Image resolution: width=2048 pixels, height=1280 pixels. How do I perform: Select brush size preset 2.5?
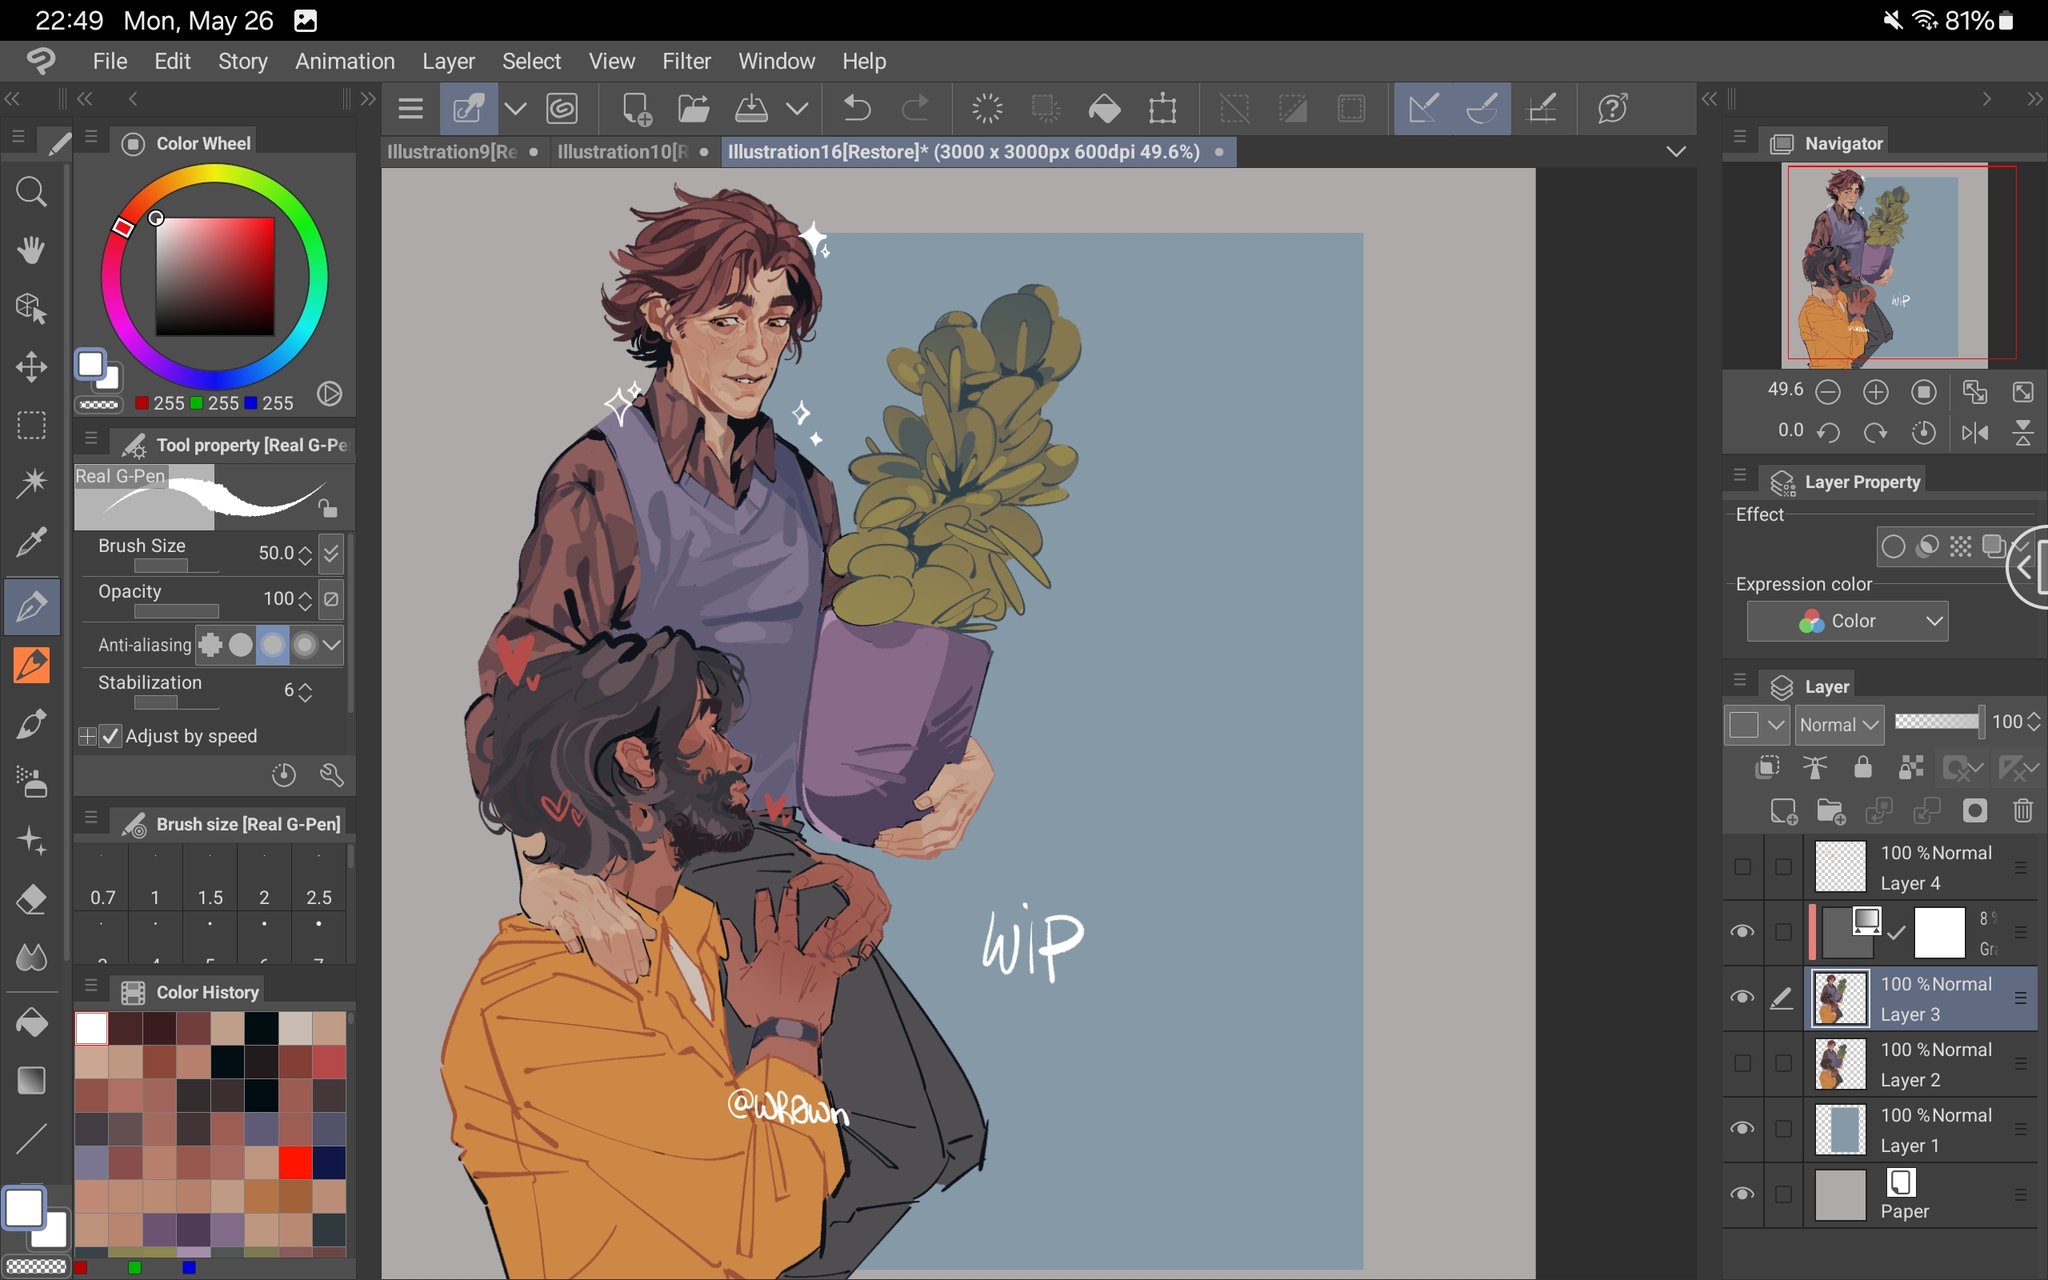pyautogui.click(x=319, y=877)
